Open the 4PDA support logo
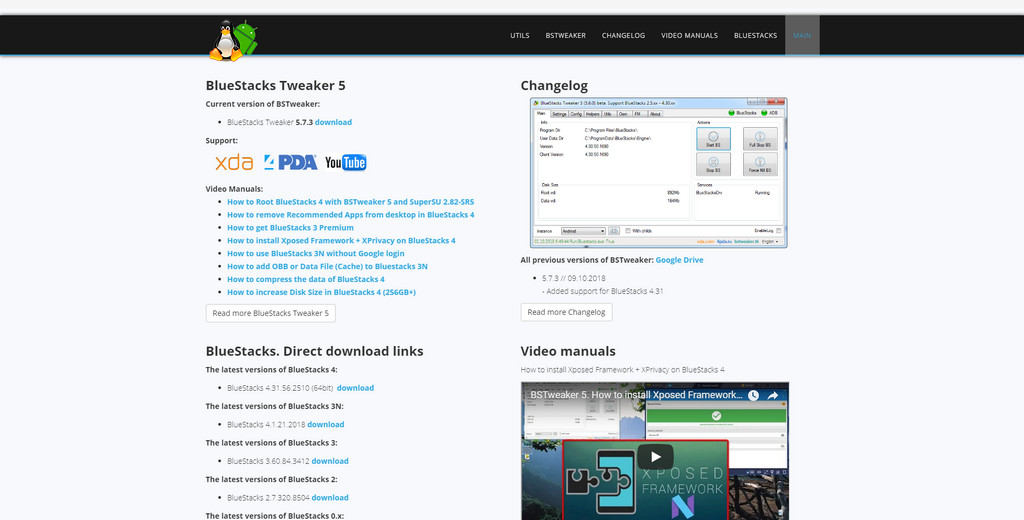The height and width of the screenshot is (520, 1024). click(x=291, y=162)
